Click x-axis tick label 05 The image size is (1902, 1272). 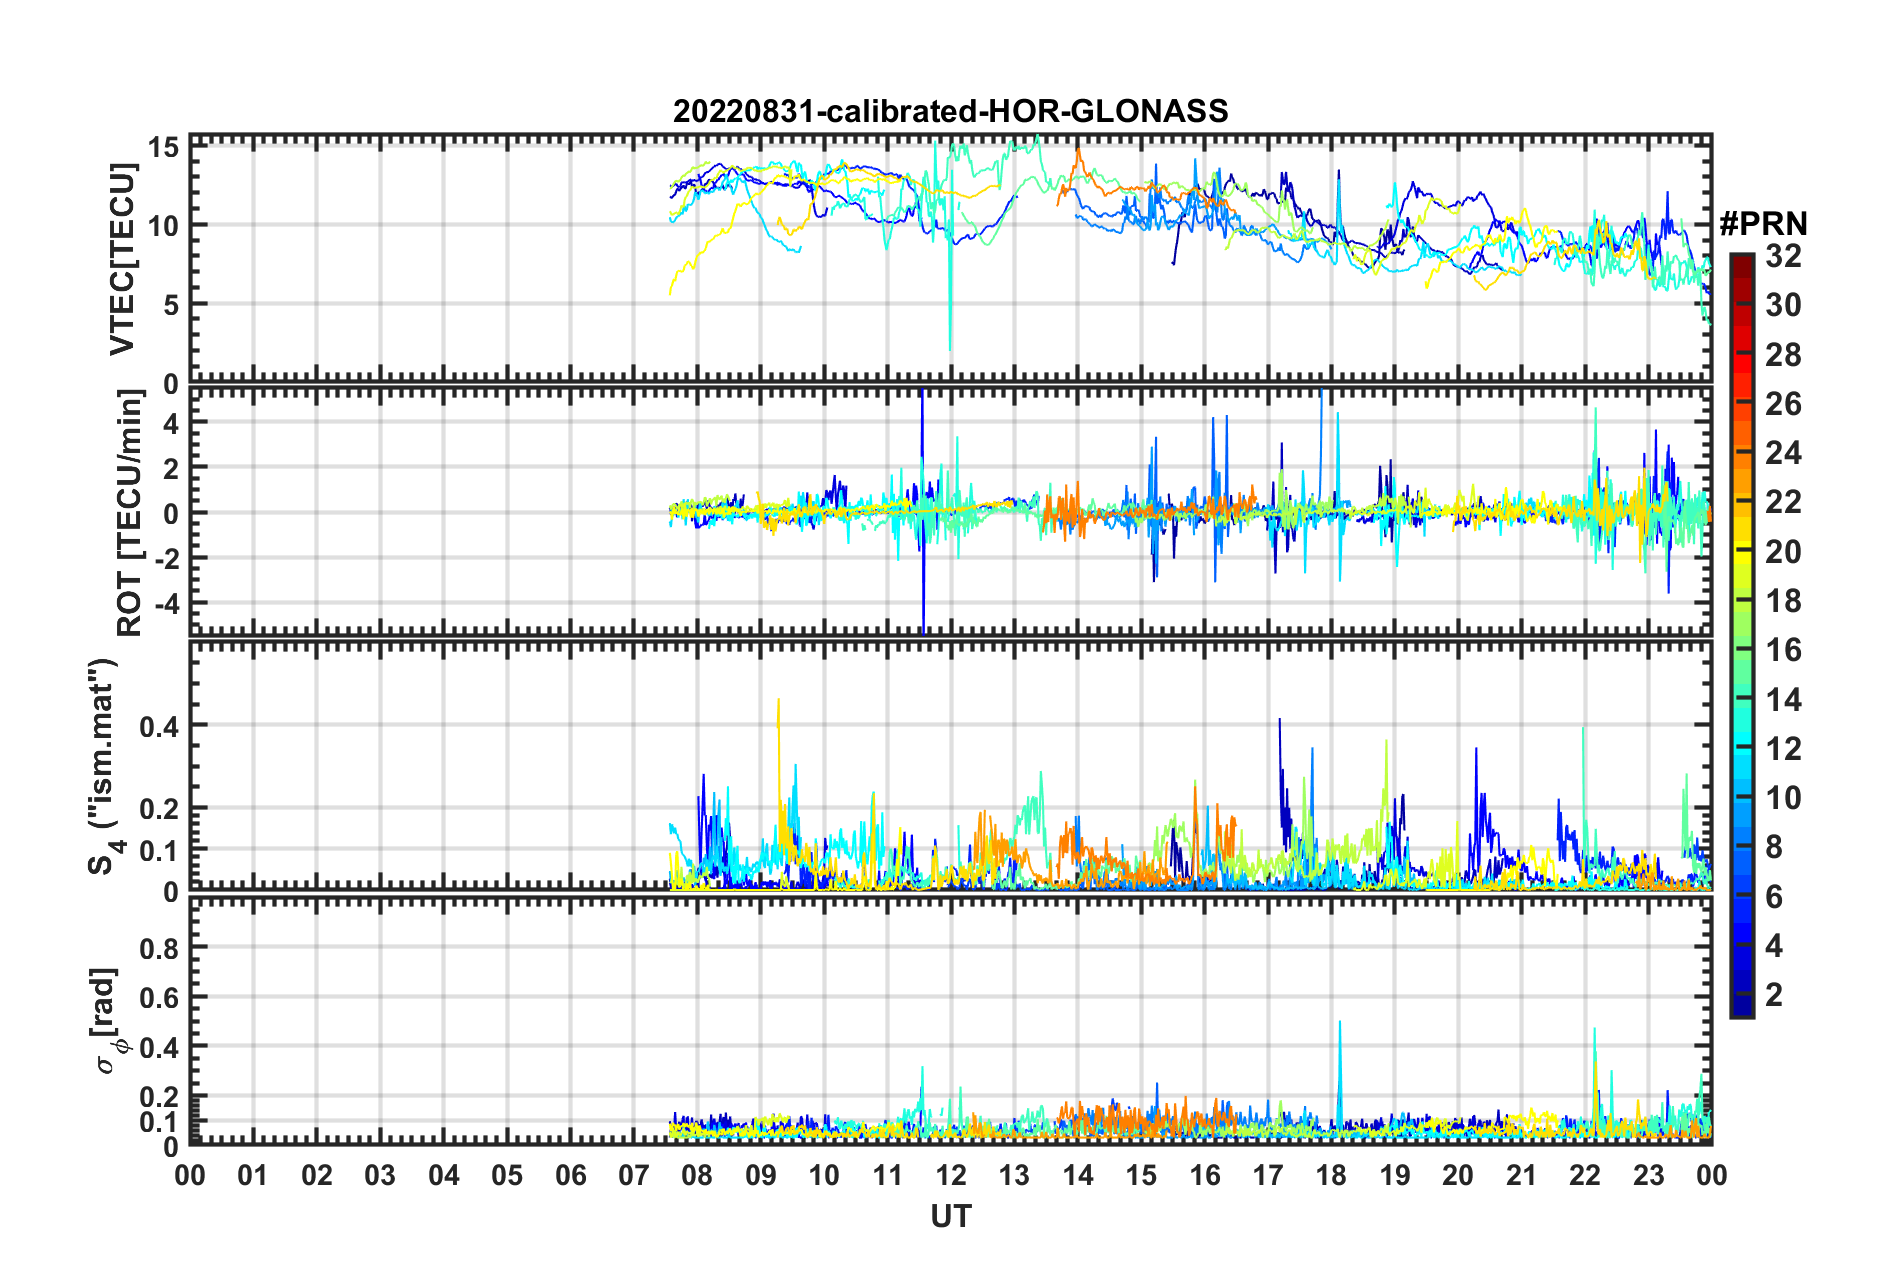click(507, 1175)
